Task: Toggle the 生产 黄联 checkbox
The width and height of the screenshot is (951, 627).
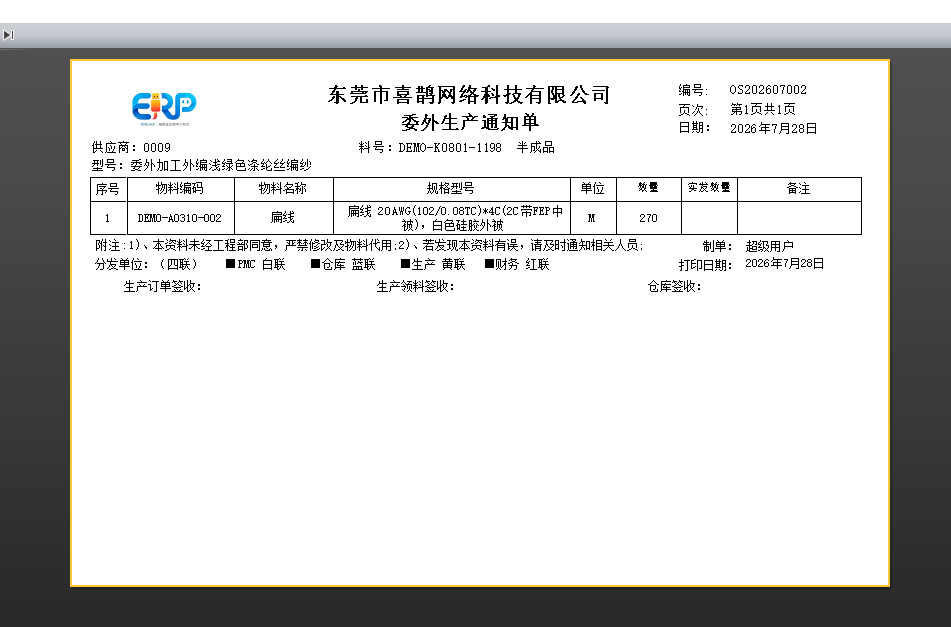Action: (x=406, y=264)
